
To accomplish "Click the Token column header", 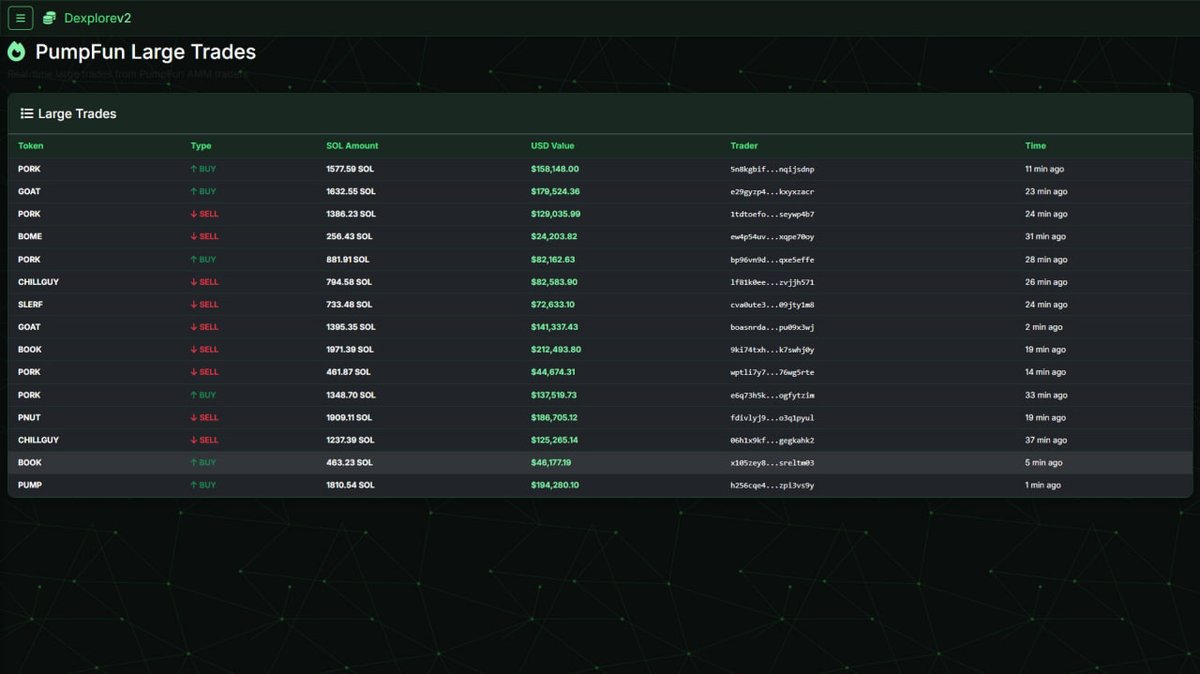I will (x=31, y=146).
